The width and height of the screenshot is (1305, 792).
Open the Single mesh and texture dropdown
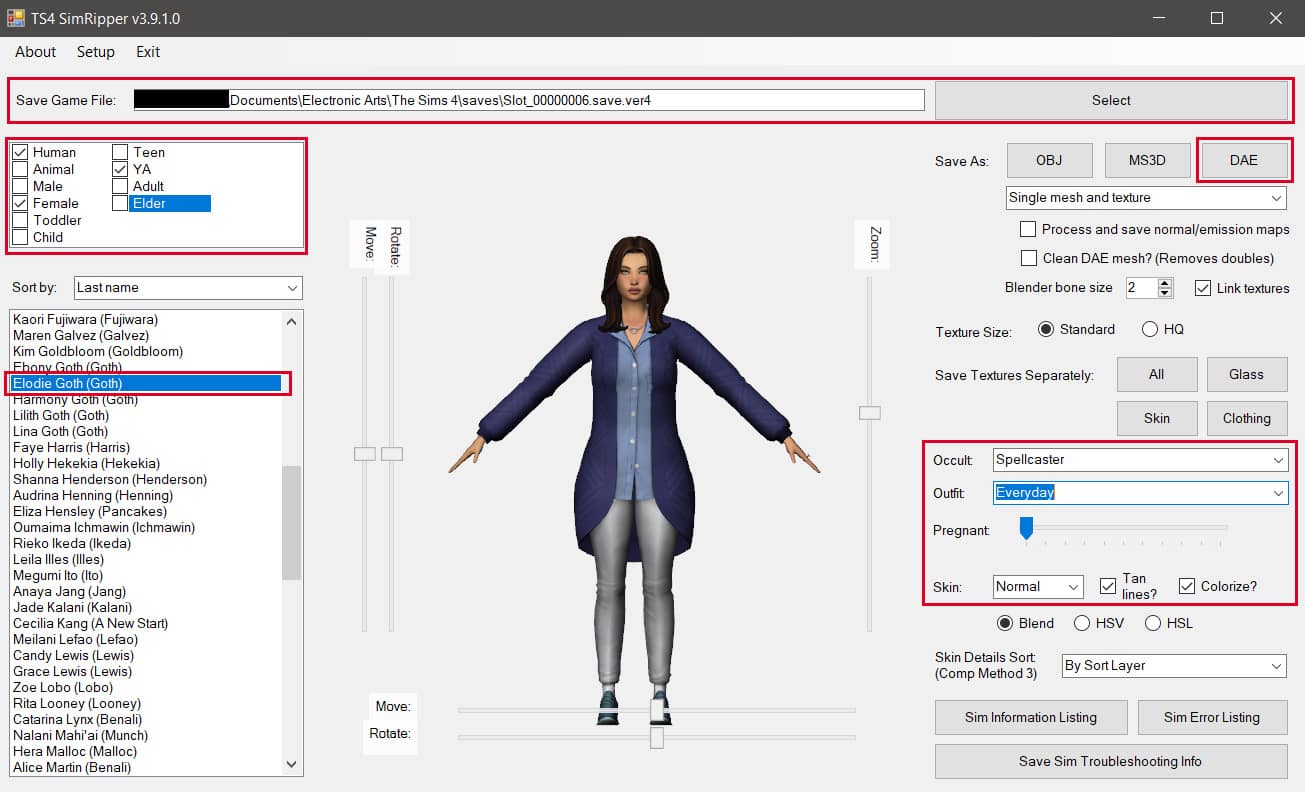click(x=1146, y=197)
